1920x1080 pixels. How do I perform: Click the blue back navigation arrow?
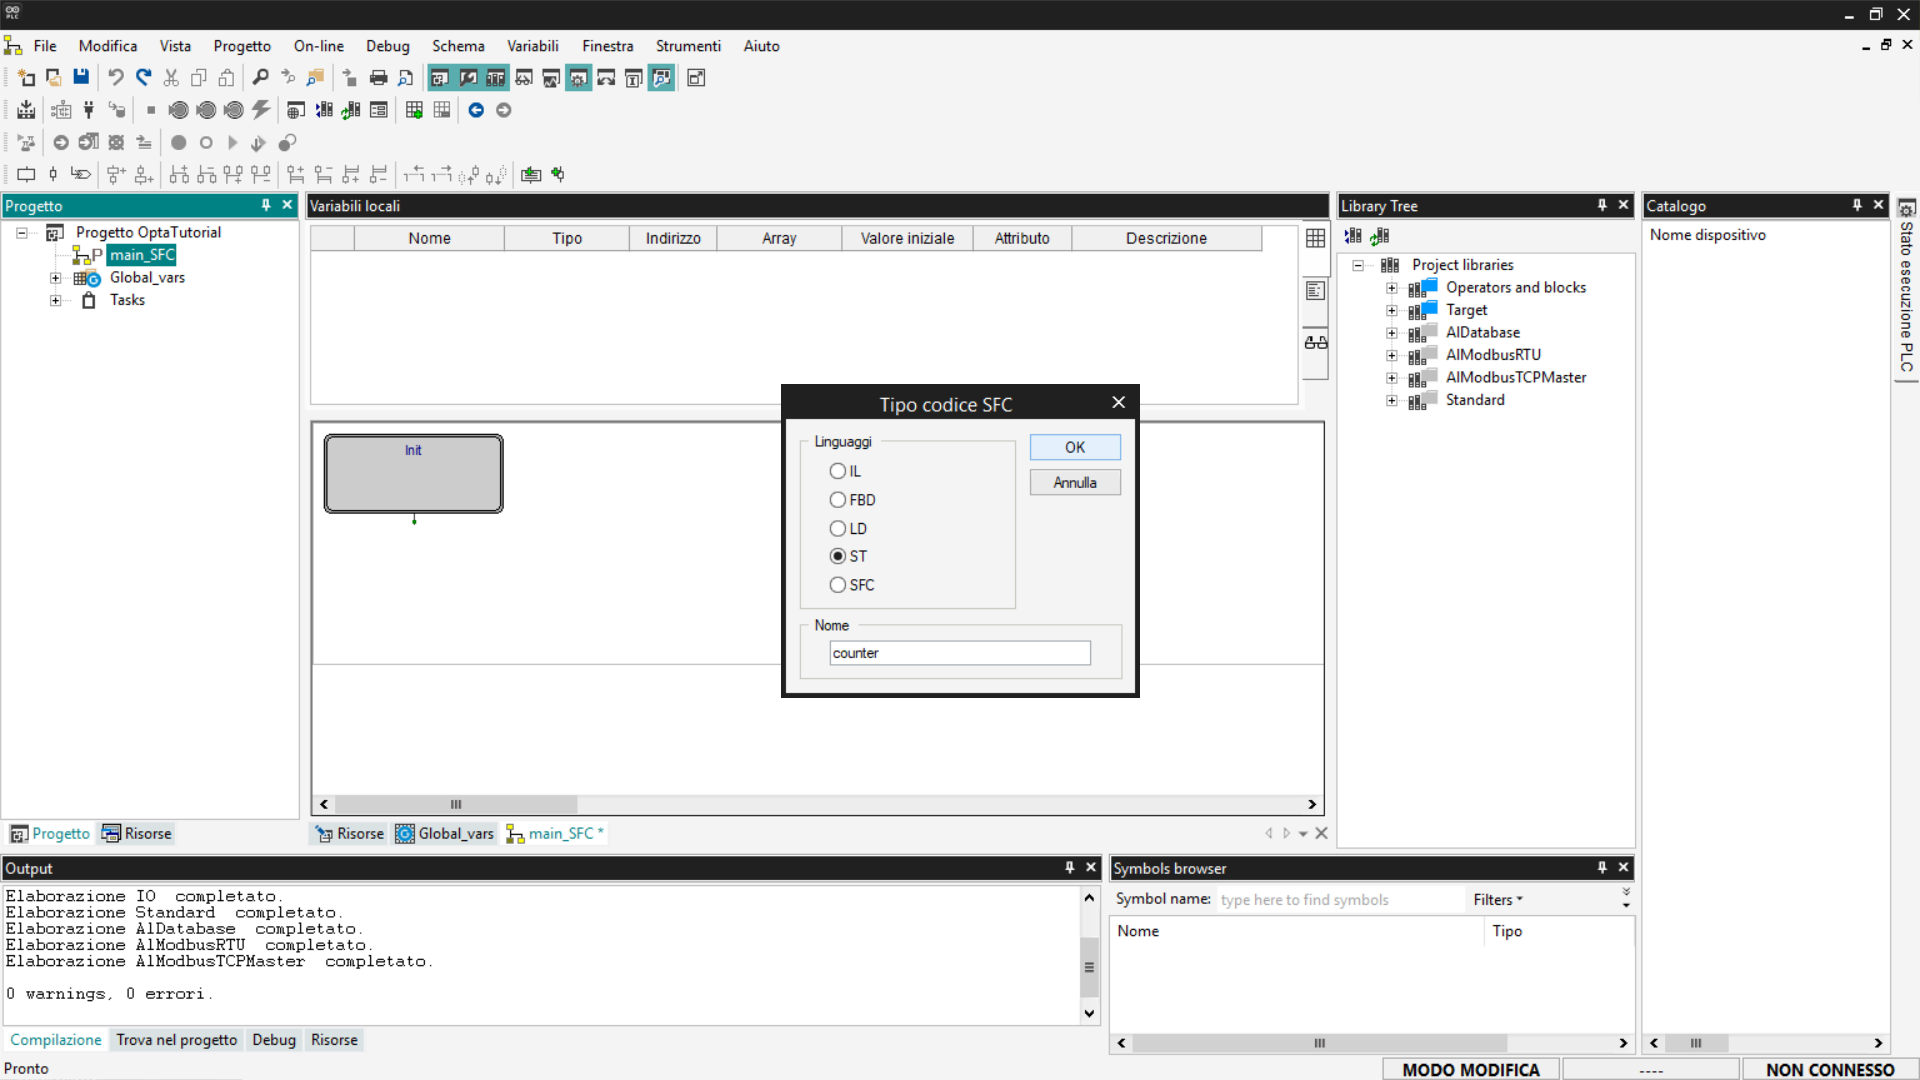click(476, 110)
